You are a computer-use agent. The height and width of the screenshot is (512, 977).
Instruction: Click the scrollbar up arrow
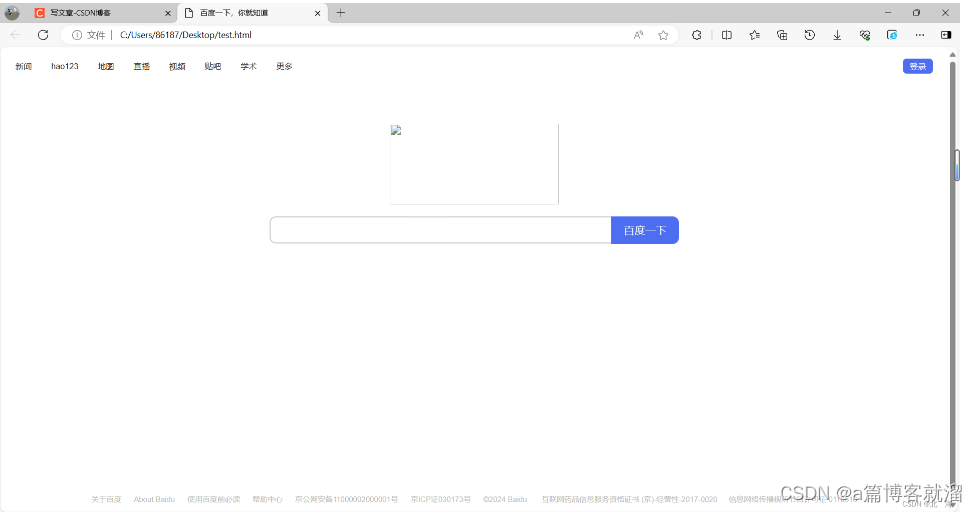[x=952, y=55]
